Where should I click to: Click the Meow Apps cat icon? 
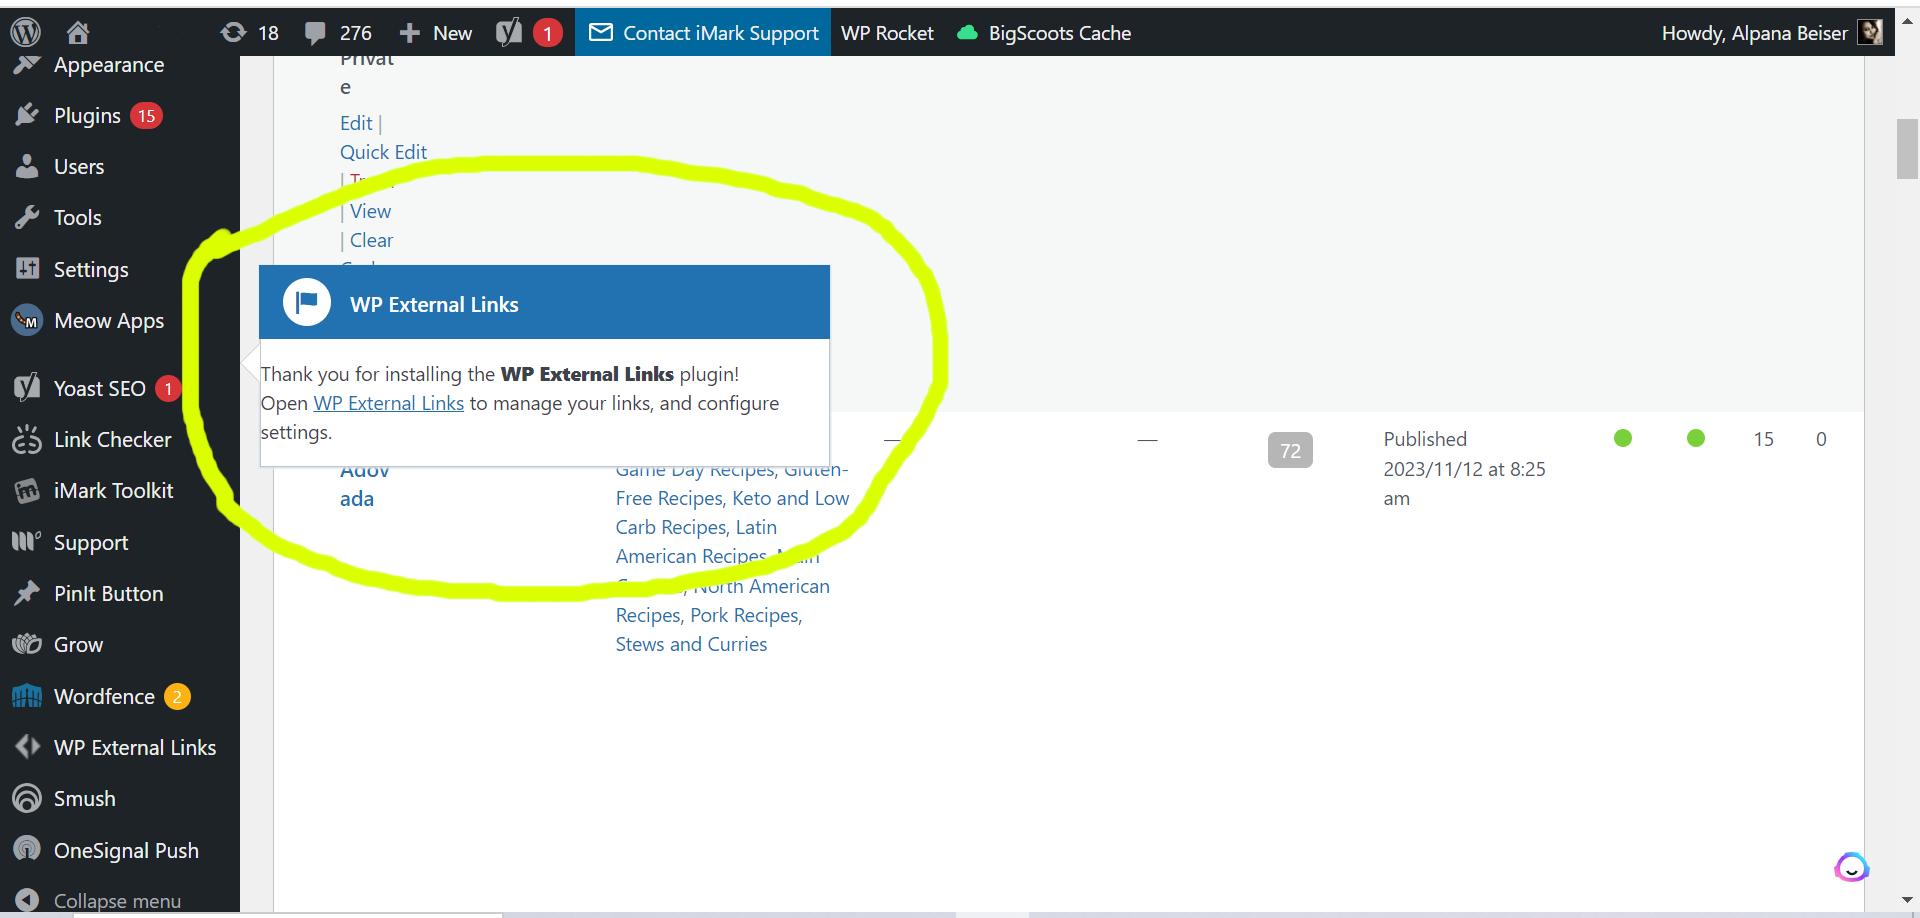[27, 320]
